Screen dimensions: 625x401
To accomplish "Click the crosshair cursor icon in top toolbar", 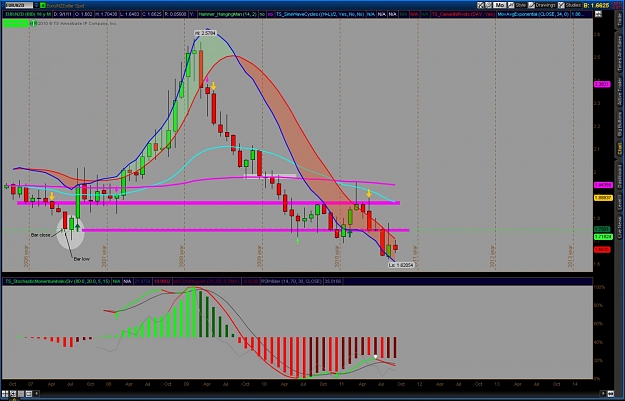I will pos(480,5).
